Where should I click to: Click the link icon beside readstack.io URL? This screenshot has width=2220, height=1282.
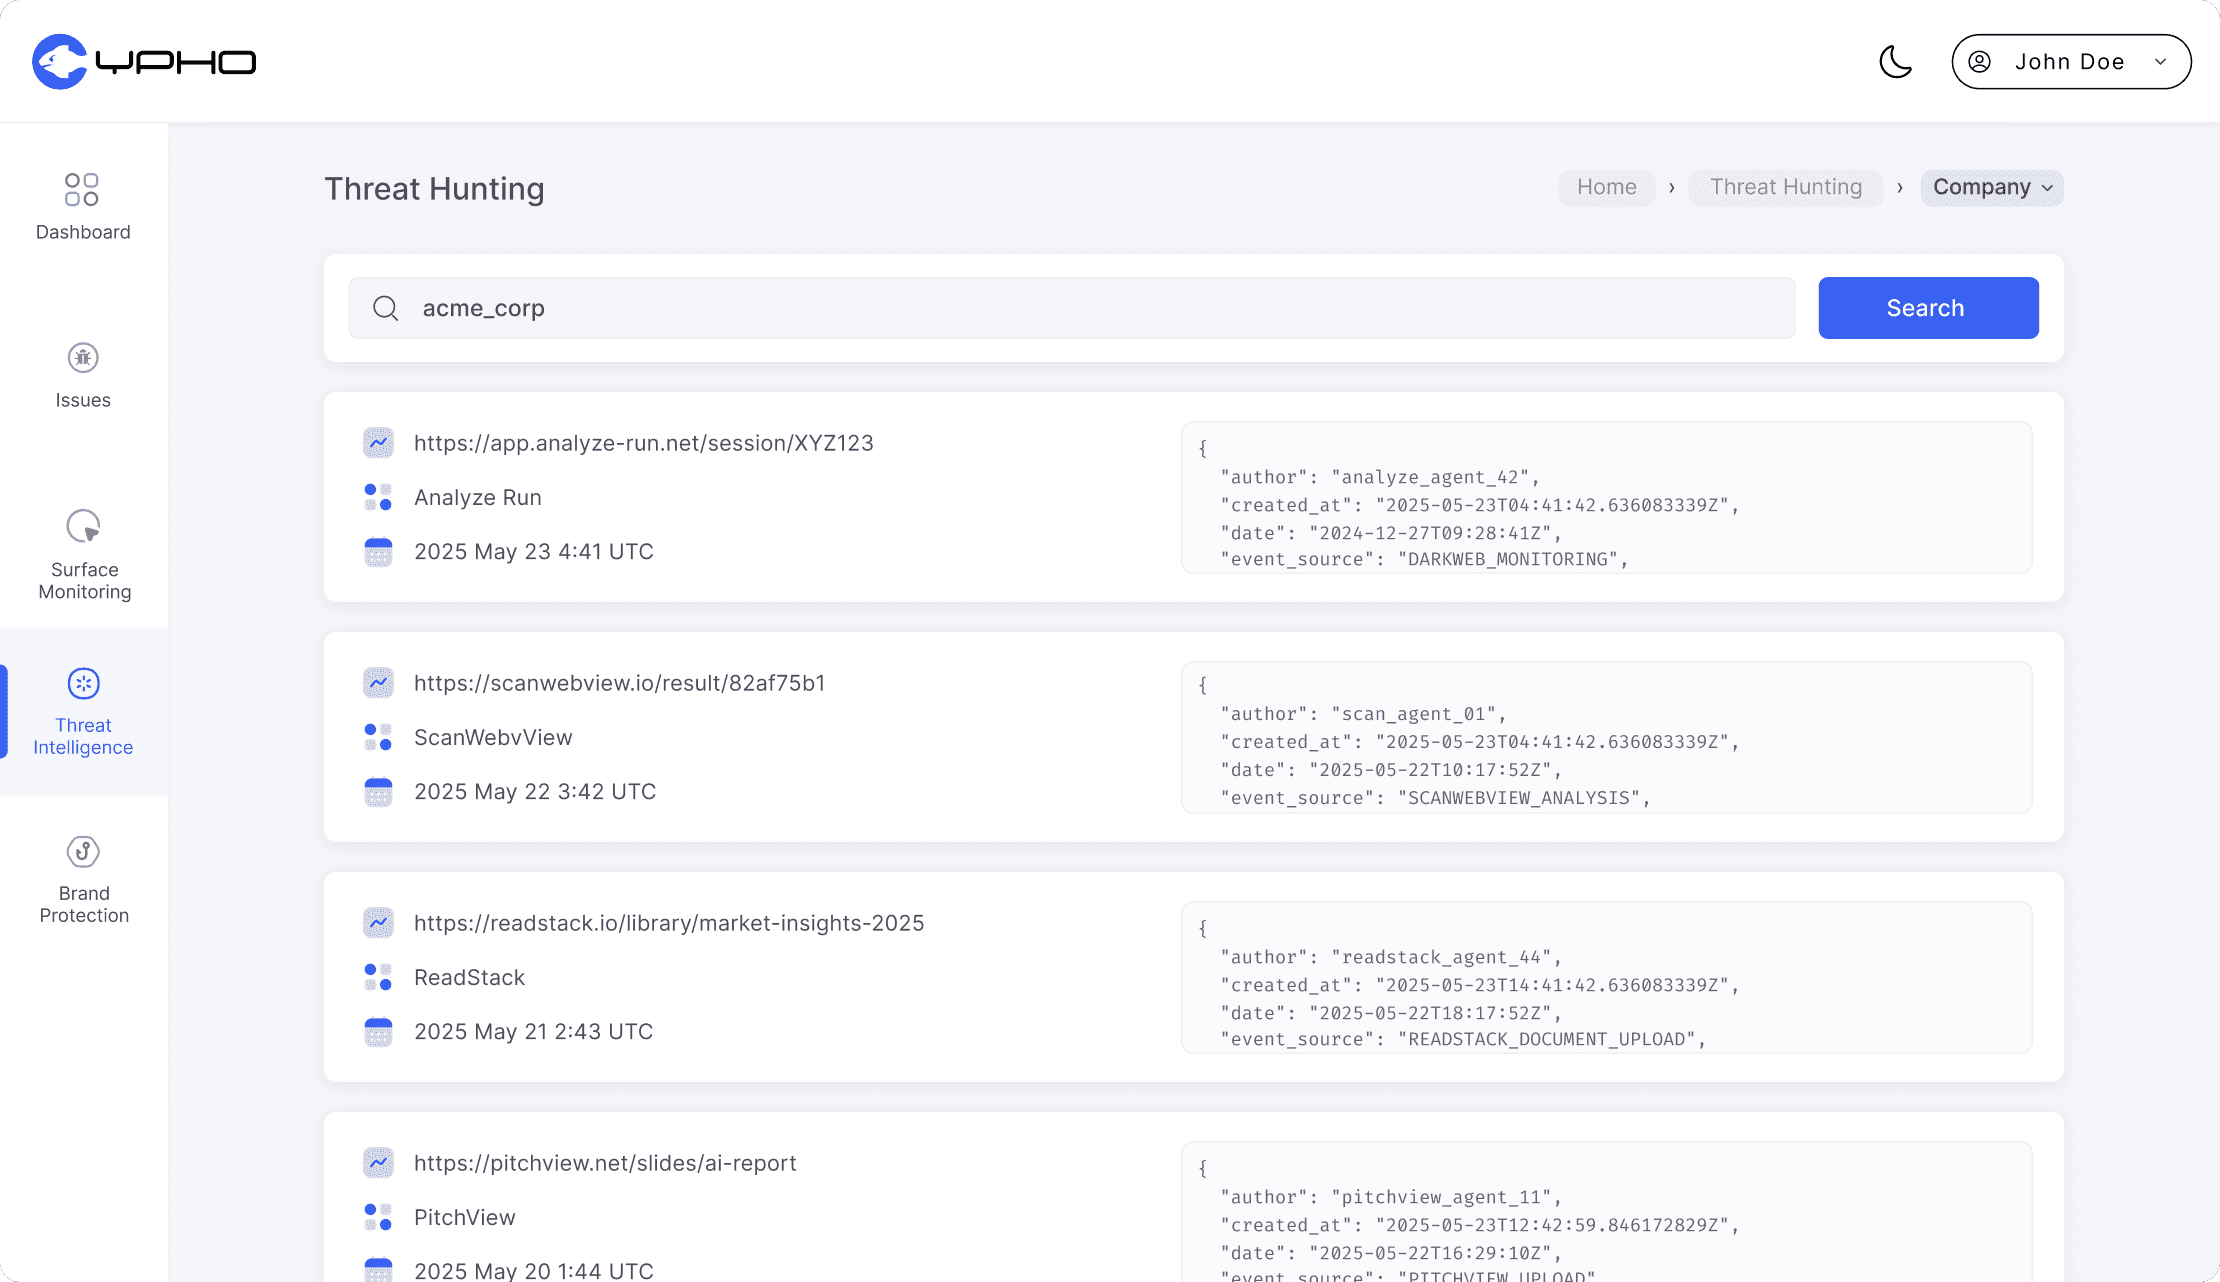point(378,923)
